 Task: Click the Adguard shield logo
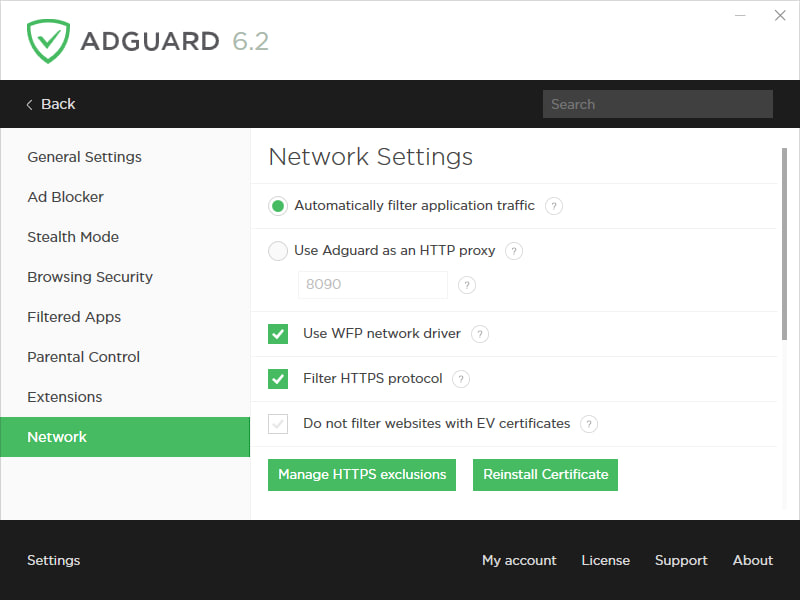coord(48,41)
